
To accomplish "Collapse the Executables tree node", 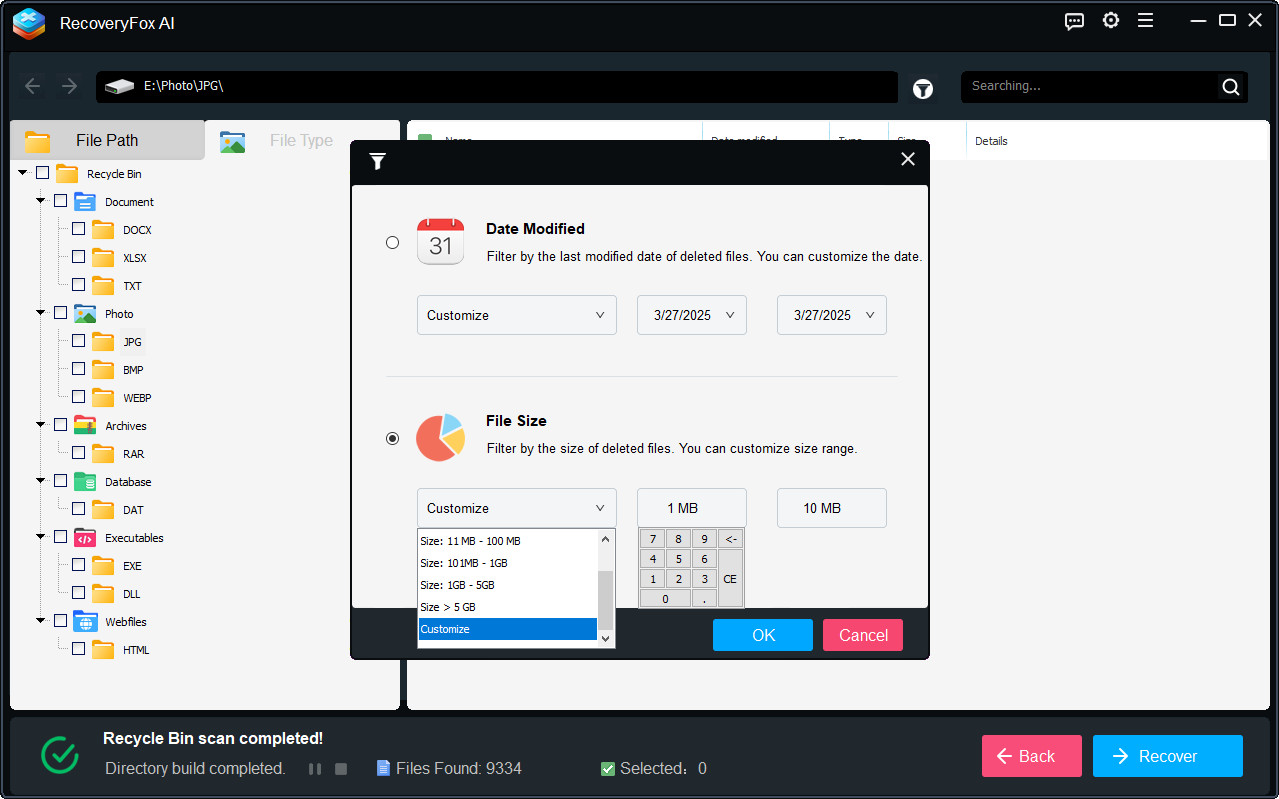I will pos(41,537).
